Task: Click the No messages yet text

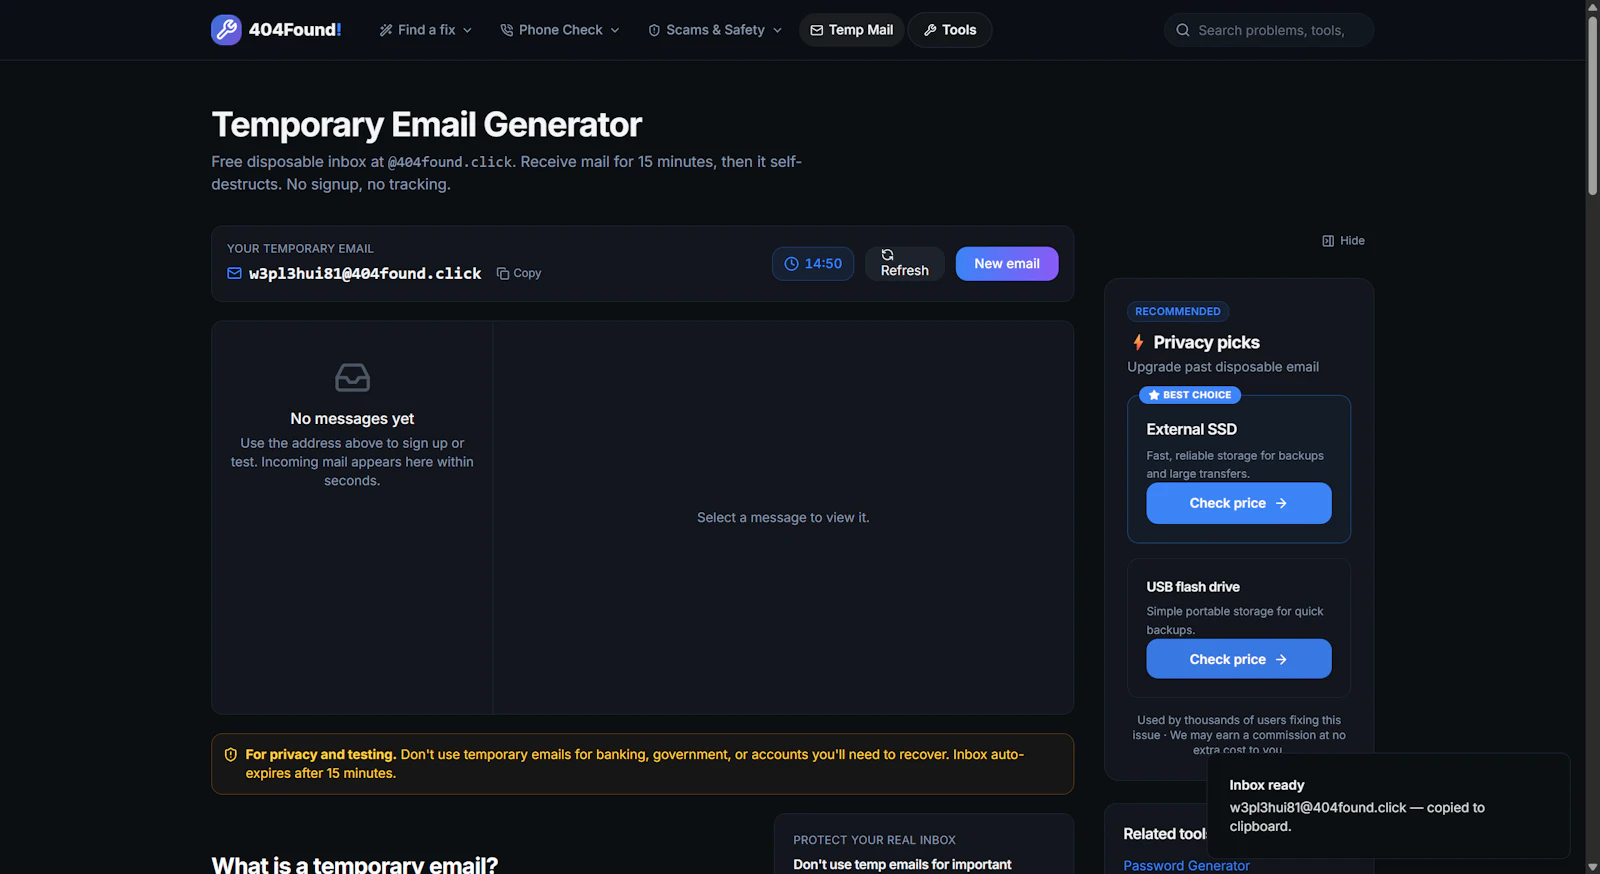Action: click(x=352, y=419)
